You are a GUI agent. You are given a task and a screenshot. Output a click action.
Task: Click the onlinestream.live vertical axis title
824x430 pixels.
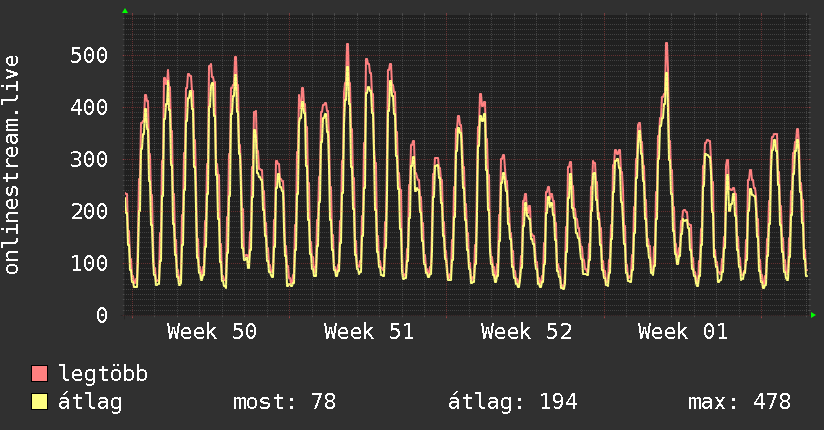[x=12, y=165]
